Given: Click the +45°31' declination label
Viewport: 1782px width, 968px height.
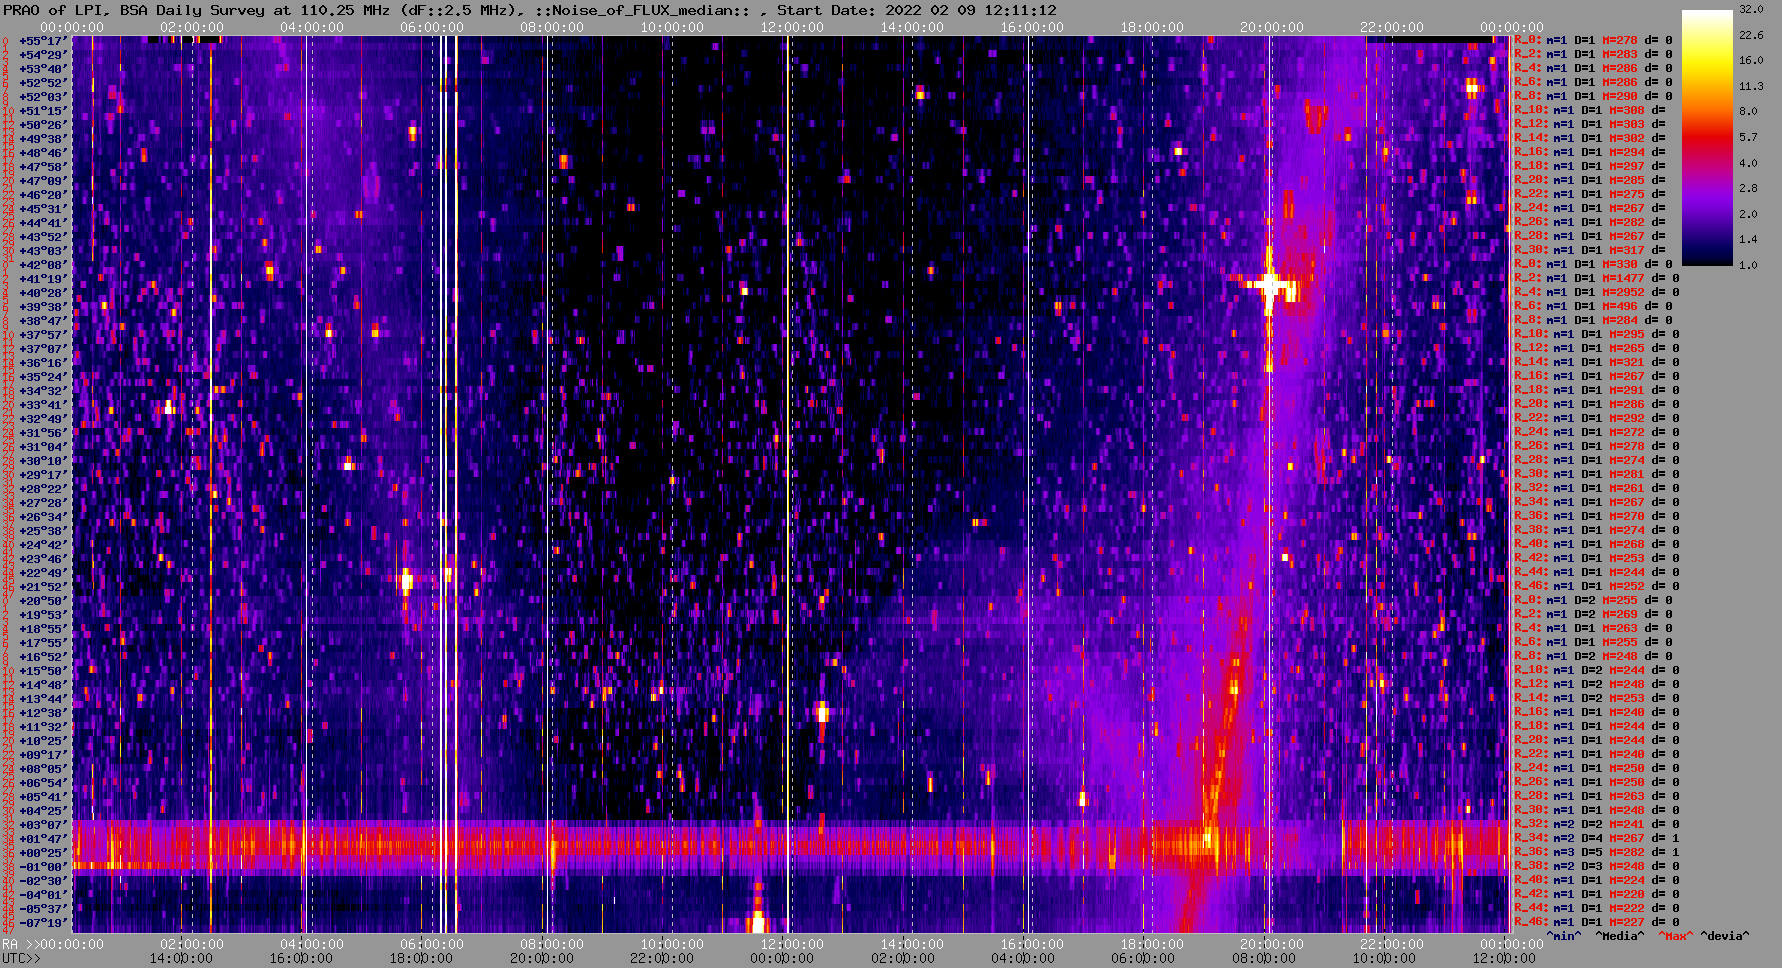Looking at the screenshot, I should coord(43,209).
